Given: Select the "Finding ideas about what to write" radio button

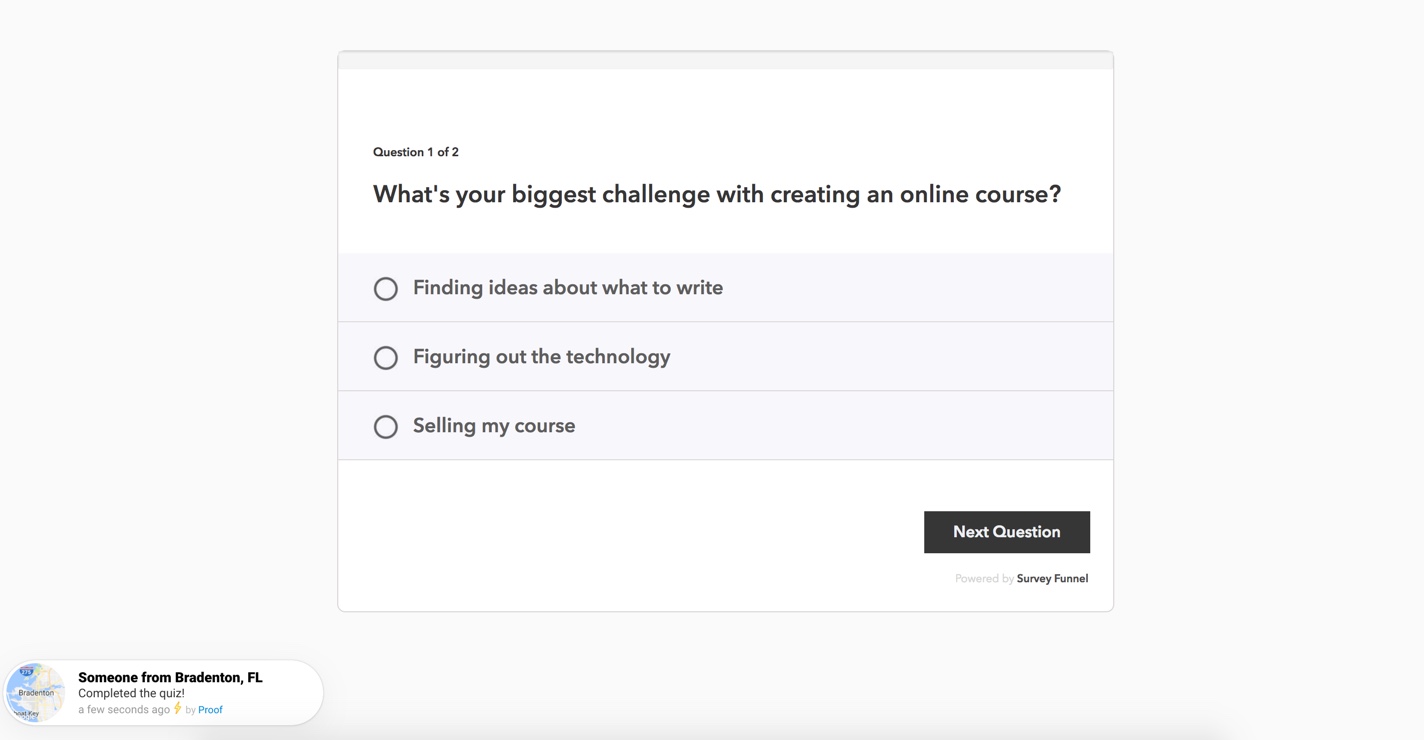Looking at the screenshot, I should pyautogui.click(x=386, y=289).
